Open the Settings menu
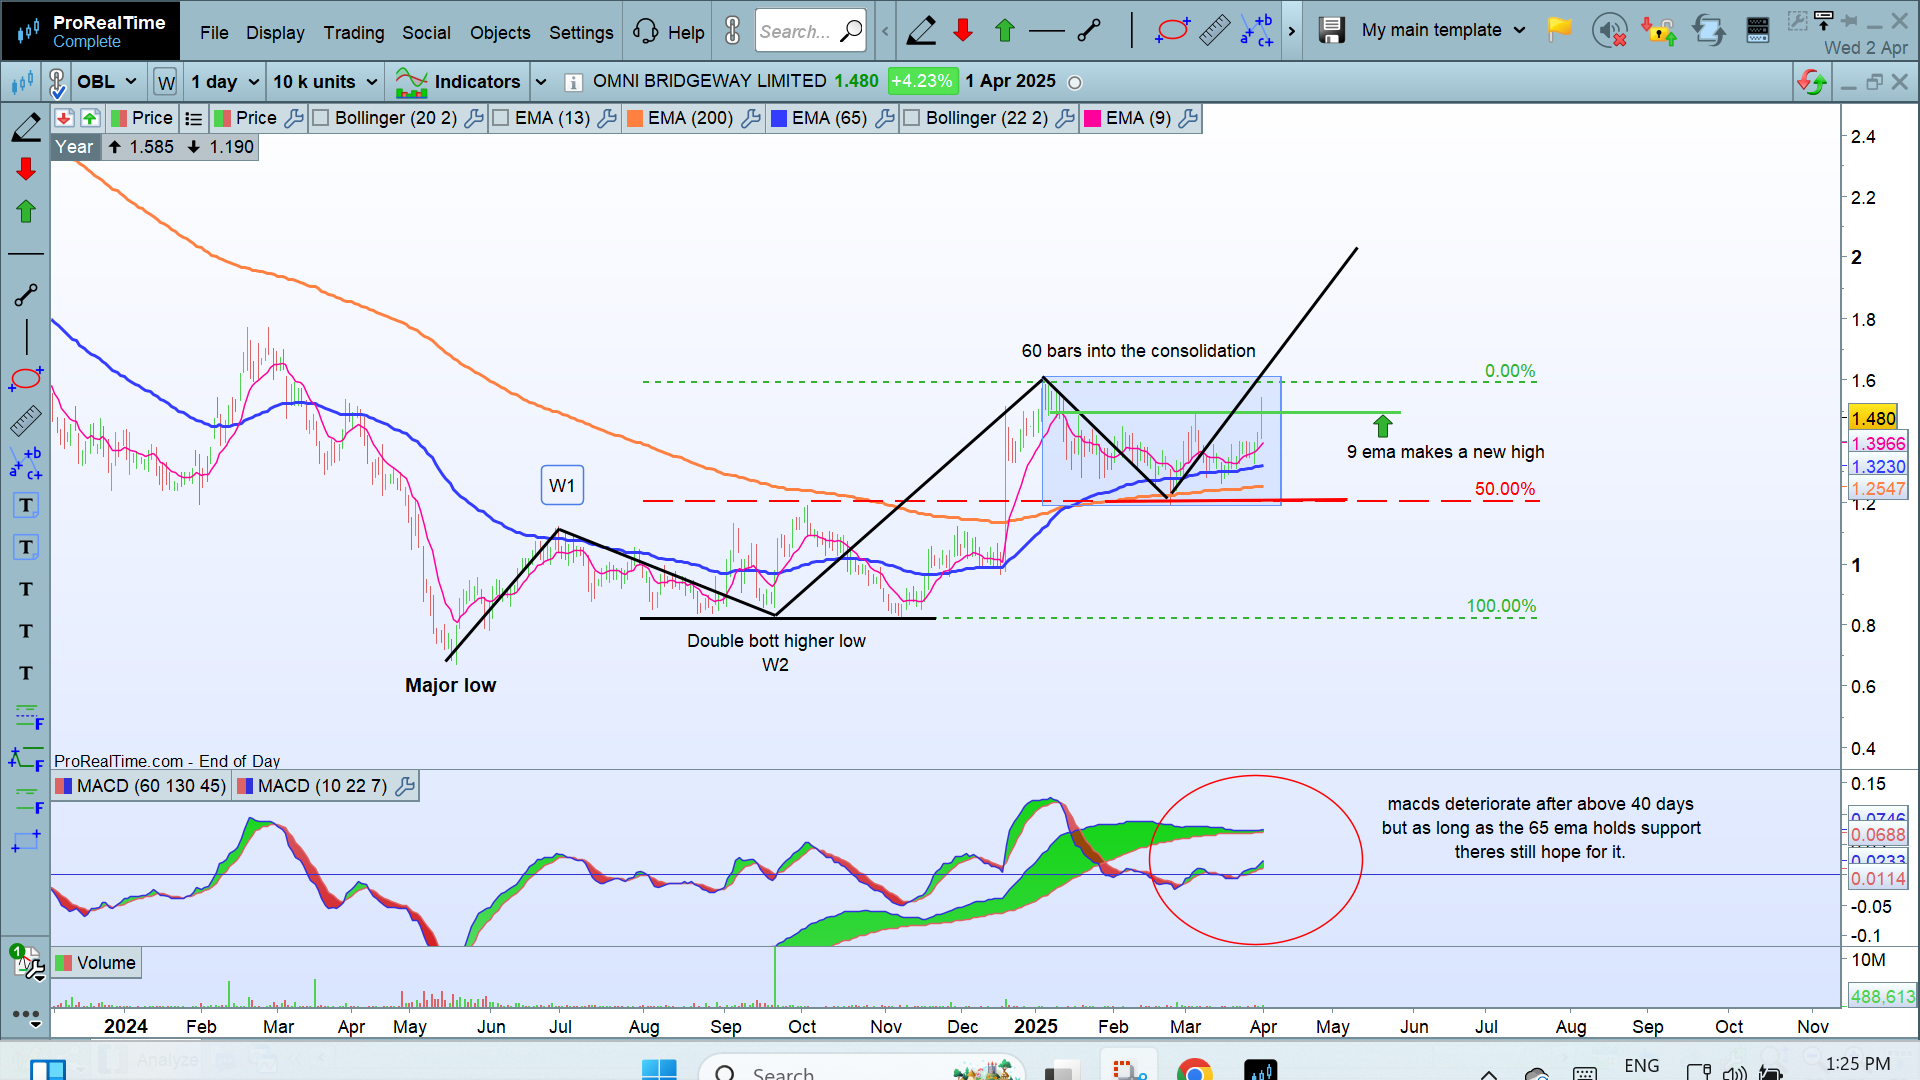This screenshot has height=1080, width=1920. coord(581,32)
